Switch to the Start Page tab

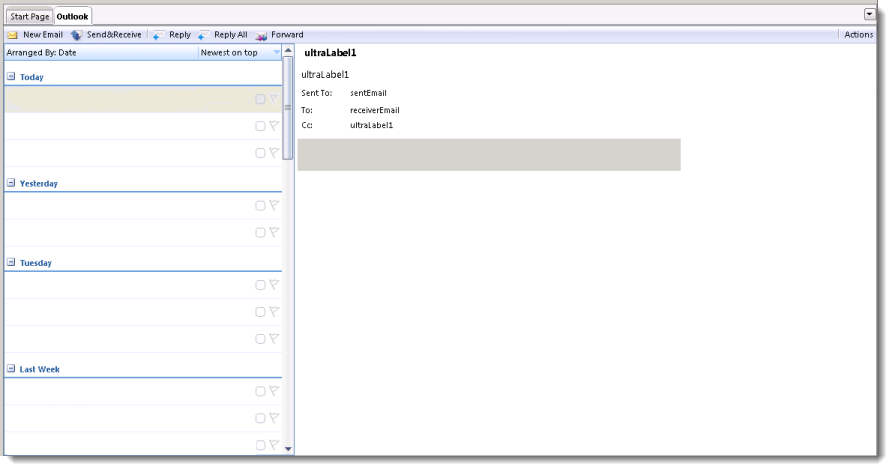(29, 17)
